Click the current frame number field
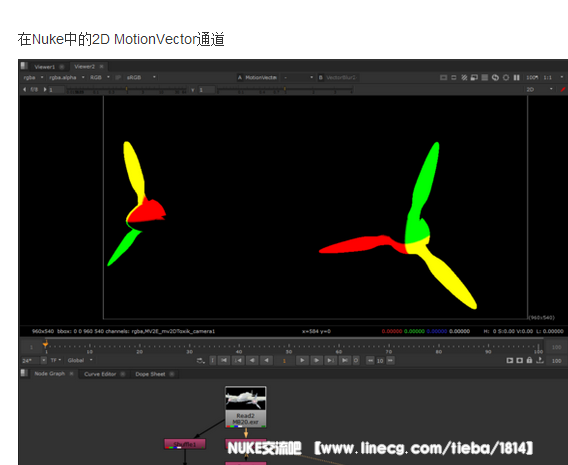This screenshot has width=568, height=465. [284, 361]
